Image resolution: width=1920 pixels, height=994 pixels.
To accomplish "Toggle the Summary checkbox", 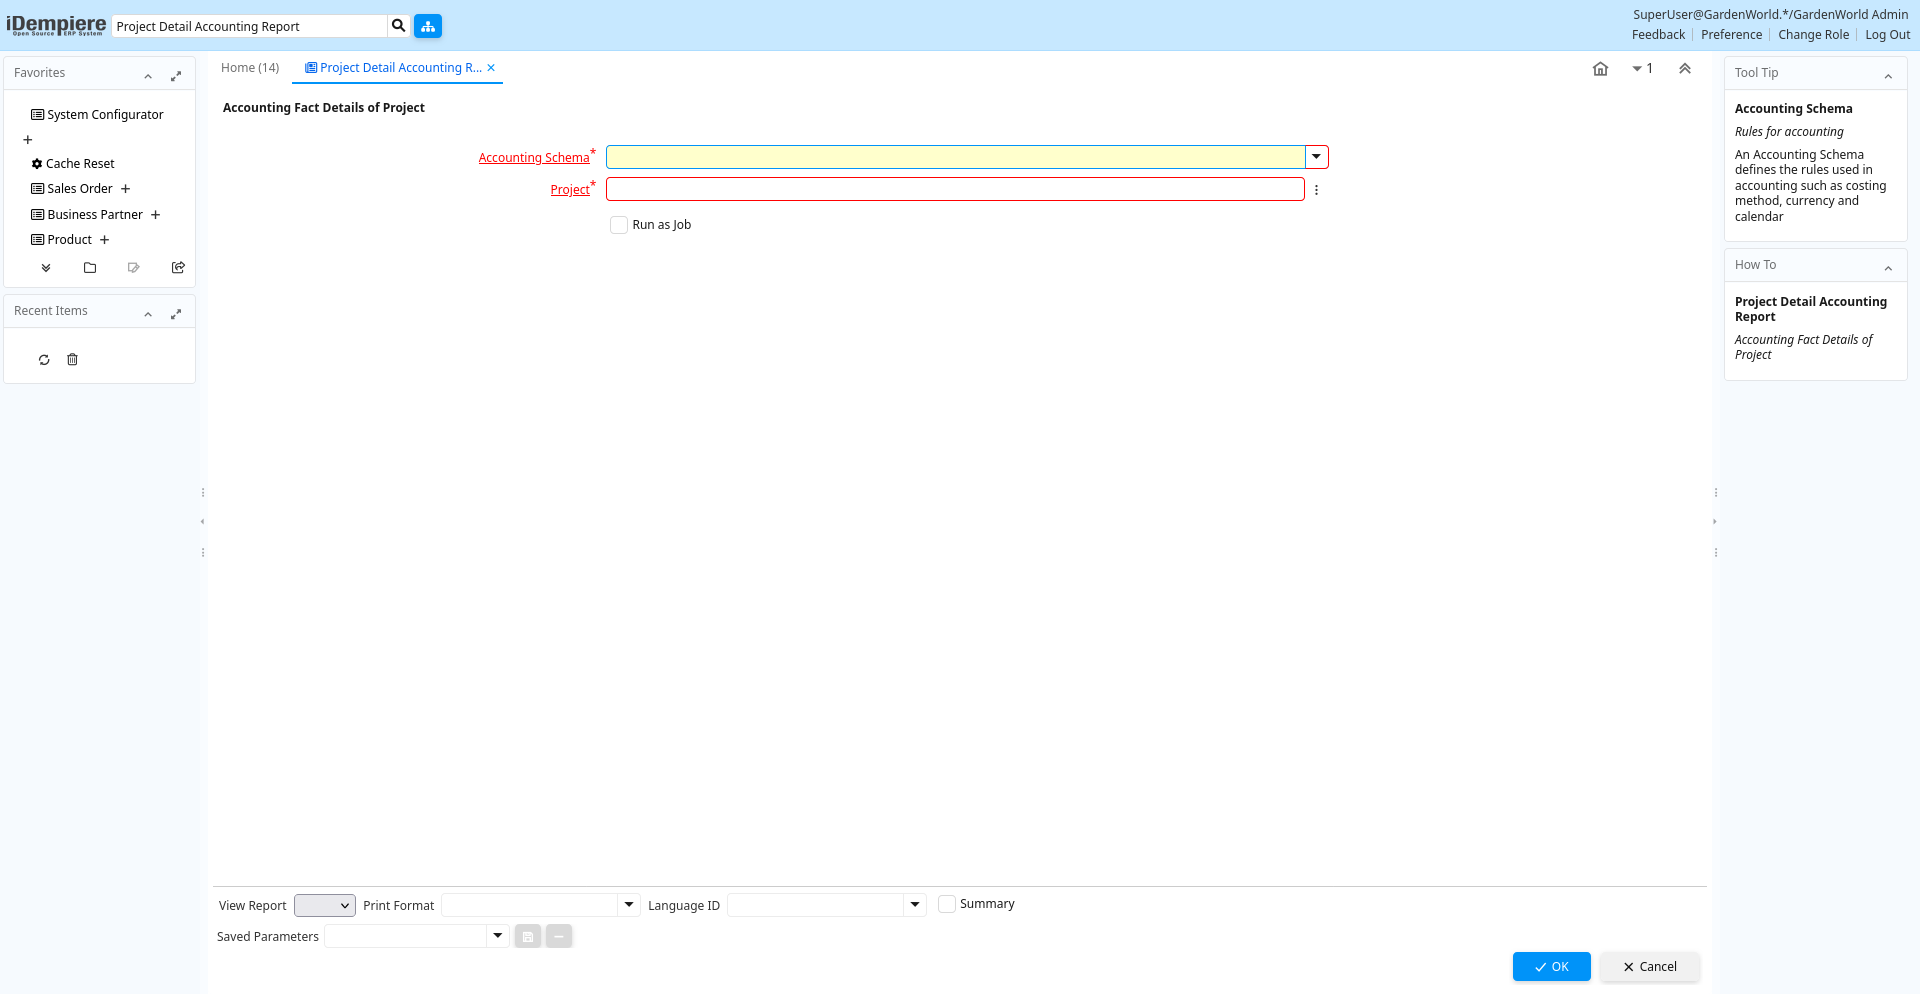I will pyautogui.click(x=947, y=904).
